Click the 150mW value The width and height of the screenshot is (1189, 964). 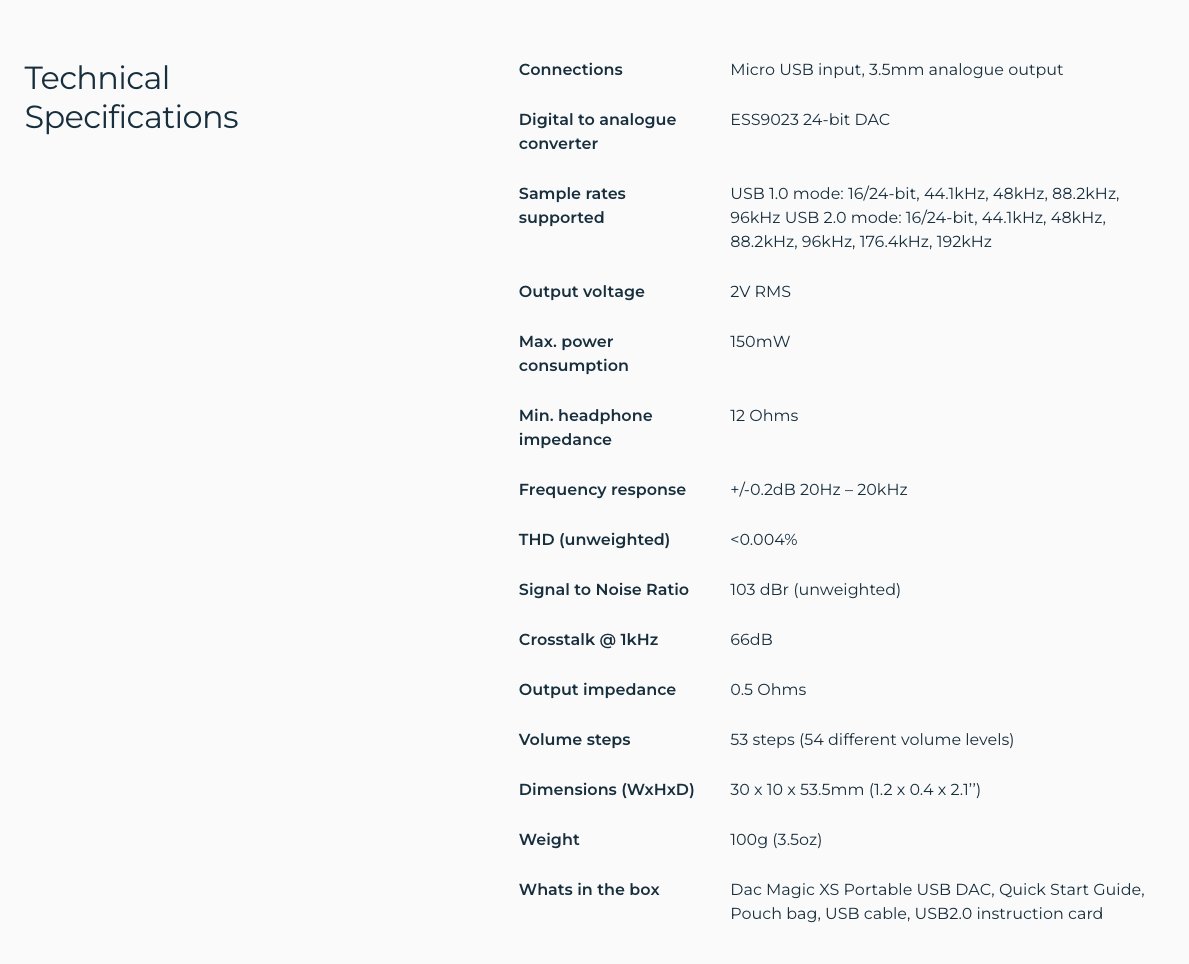pos(759,341)
